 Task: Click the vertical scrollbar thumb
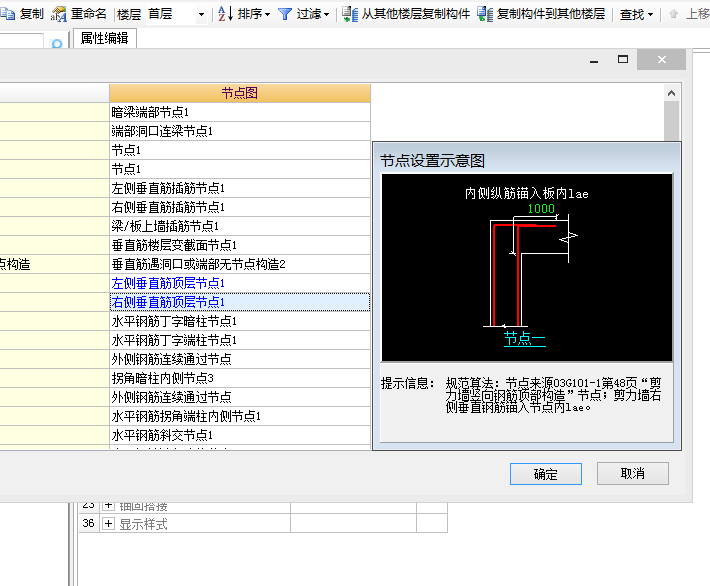point(672,120)
